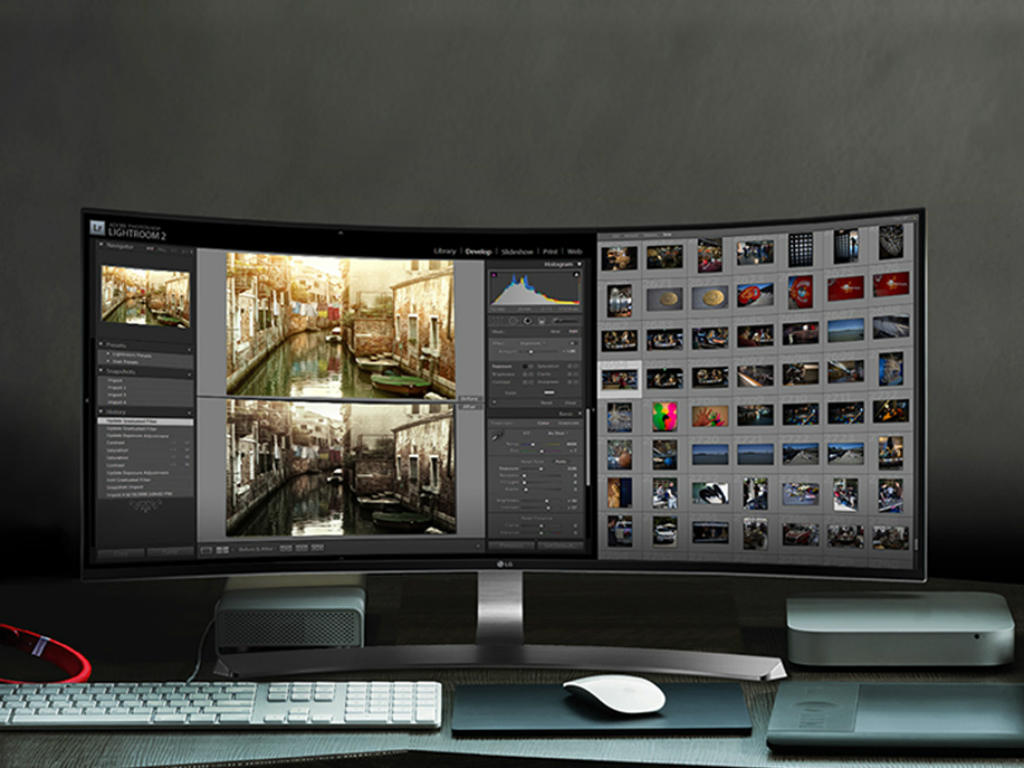Open the Print module
This screenshot has height=768, width=1024.
pyautogui.click(x=550, y=251)
